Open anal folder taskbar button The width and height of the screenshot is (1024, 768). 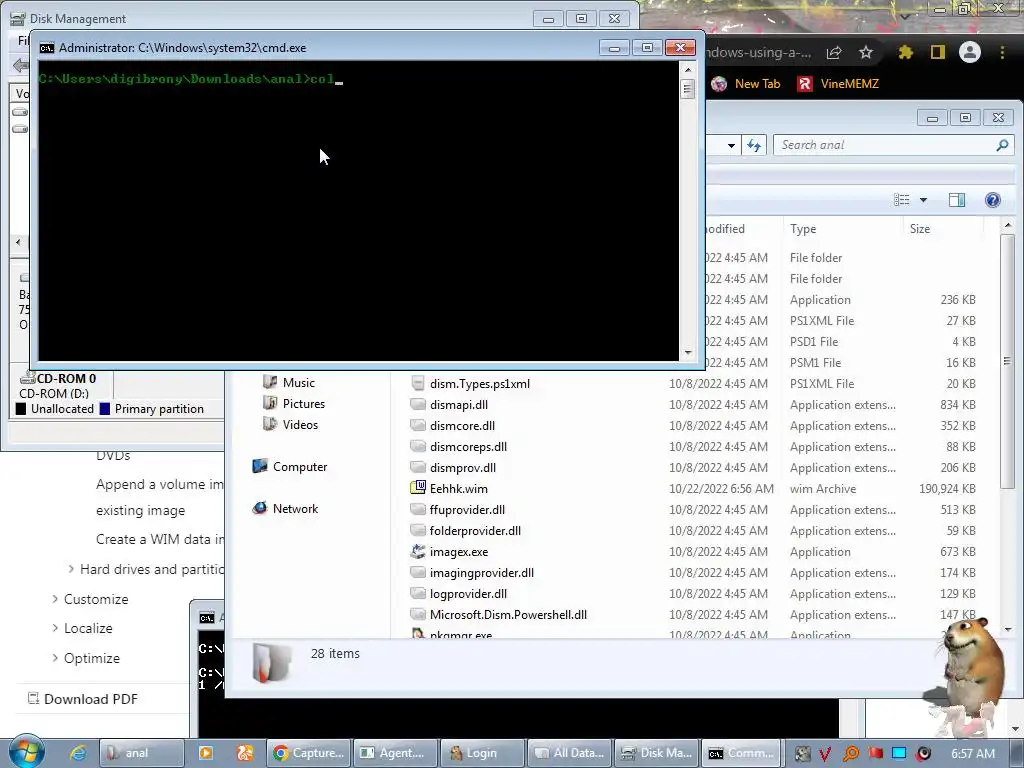pos(141,753)
